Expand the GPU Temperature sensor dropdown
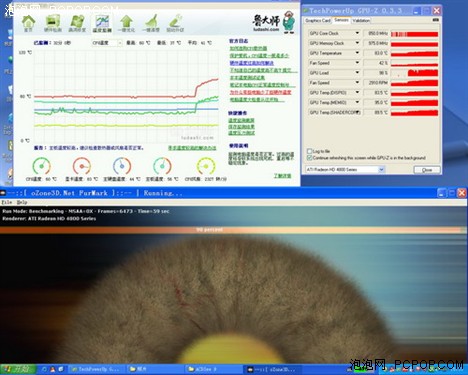Viewport: 468px width, 375px height. (357, 53)
